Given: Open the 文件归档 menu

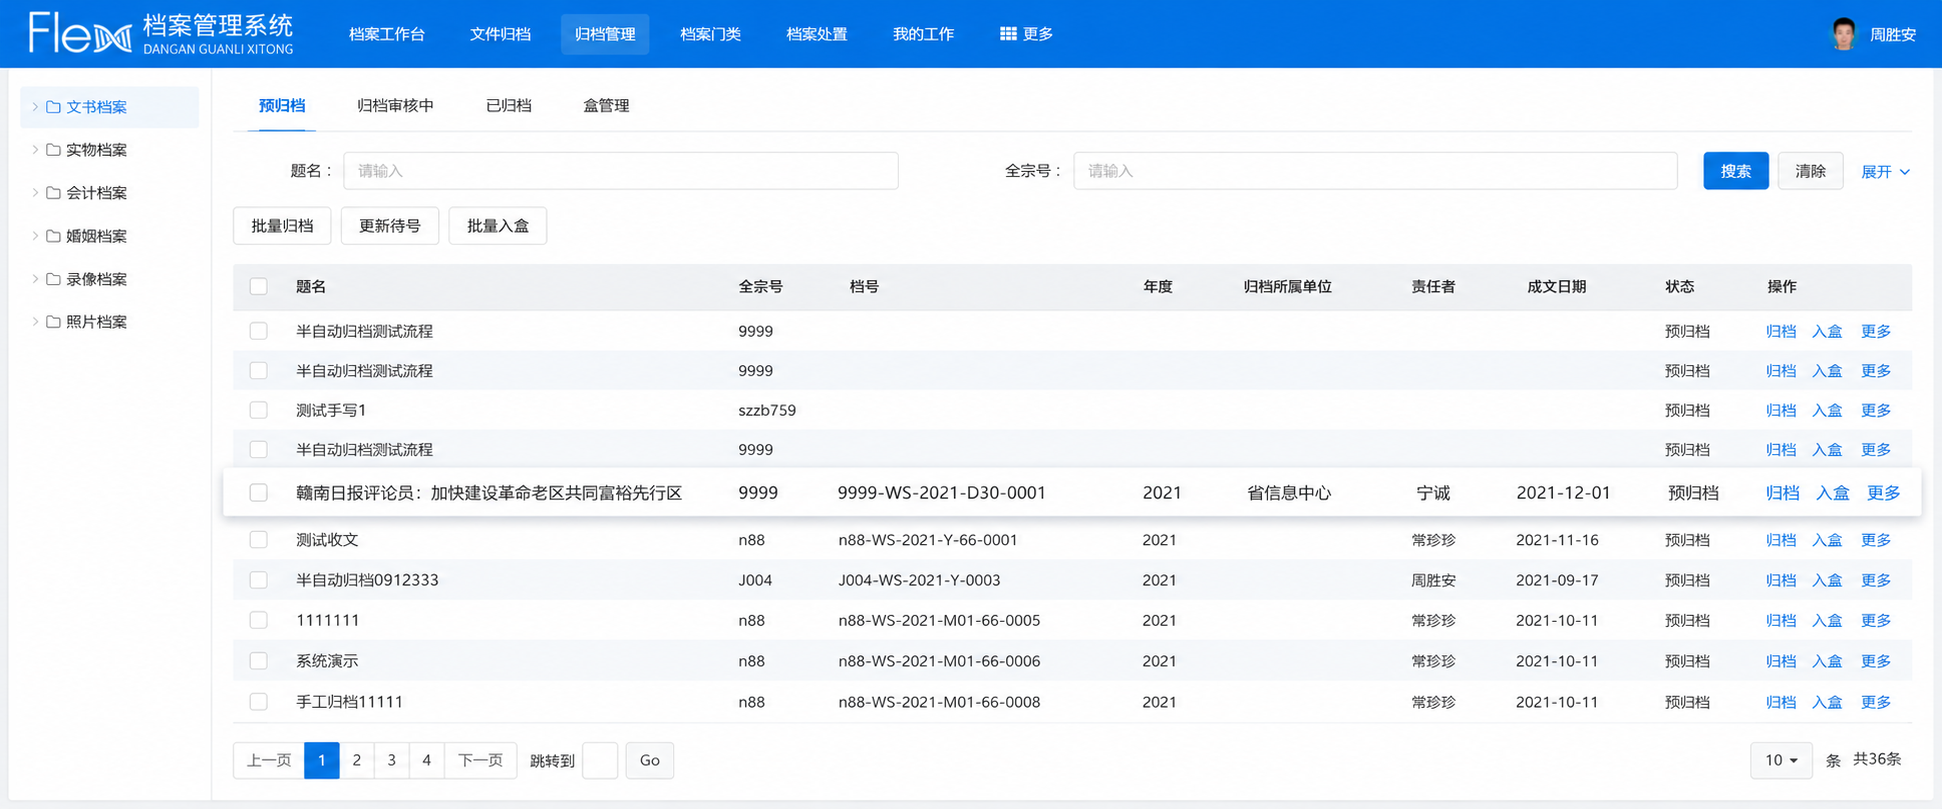Looking at the screenshot, I should [x=500, y=34].
